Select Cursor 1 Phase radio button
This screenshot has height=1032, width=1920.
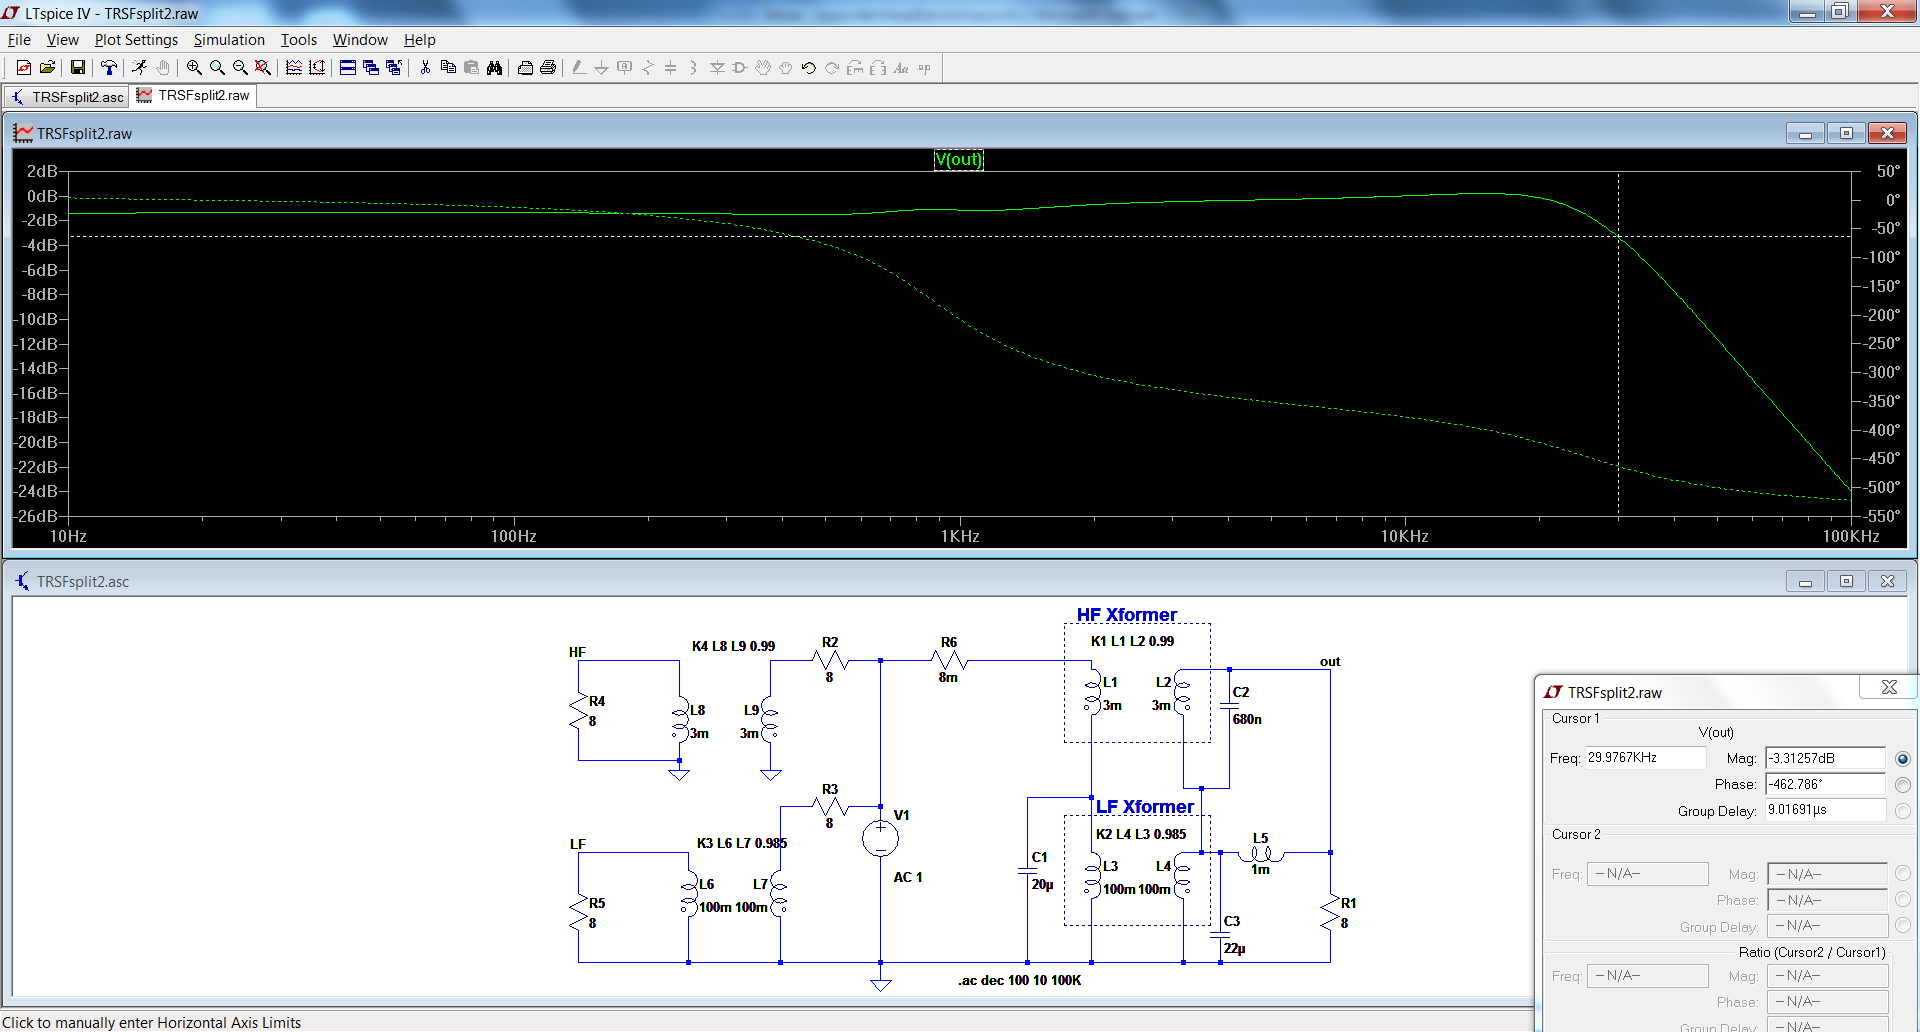point(1903,785)
